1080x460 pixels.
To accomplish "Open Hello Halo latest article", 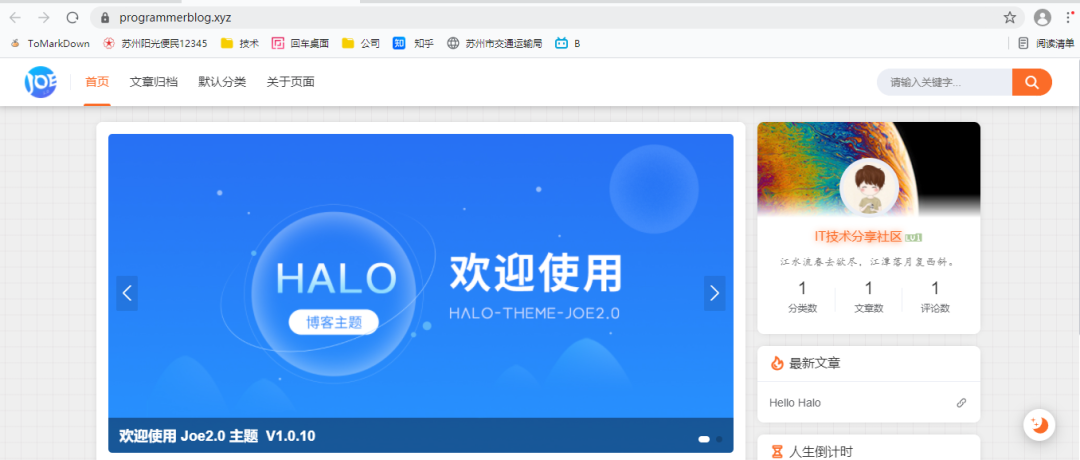I will (x=795, y=403).
